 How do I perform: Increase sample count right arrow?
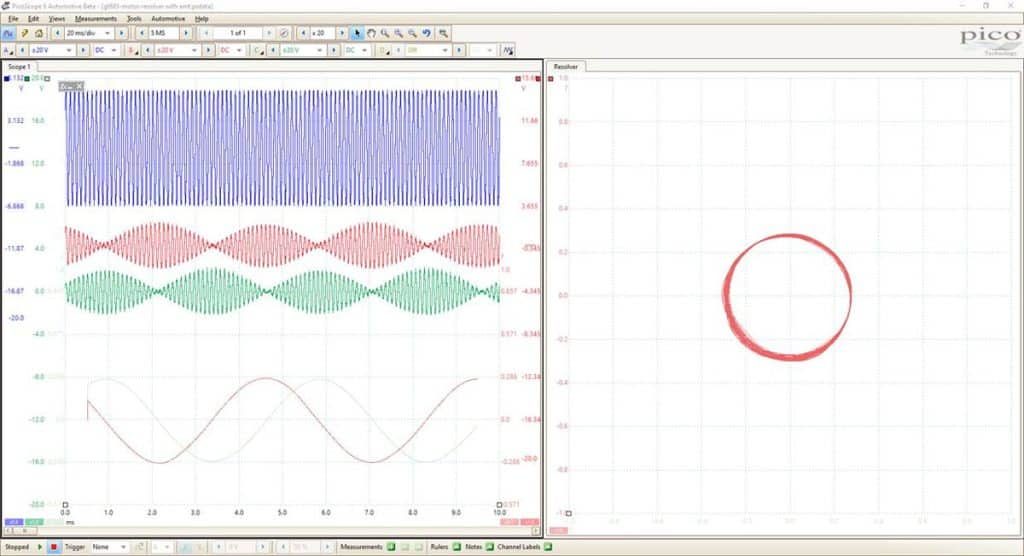coord(186,33)
